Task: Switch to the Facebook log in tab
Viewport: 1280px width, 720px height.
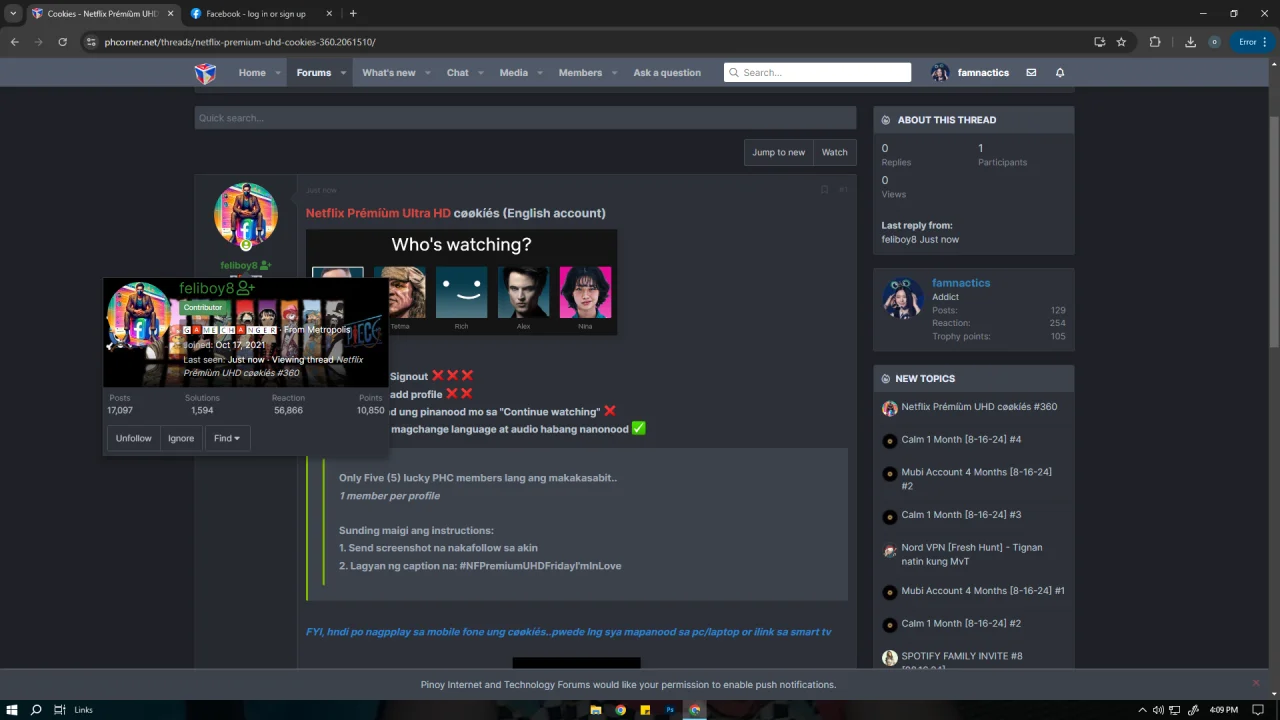Action: pos(256,14)
